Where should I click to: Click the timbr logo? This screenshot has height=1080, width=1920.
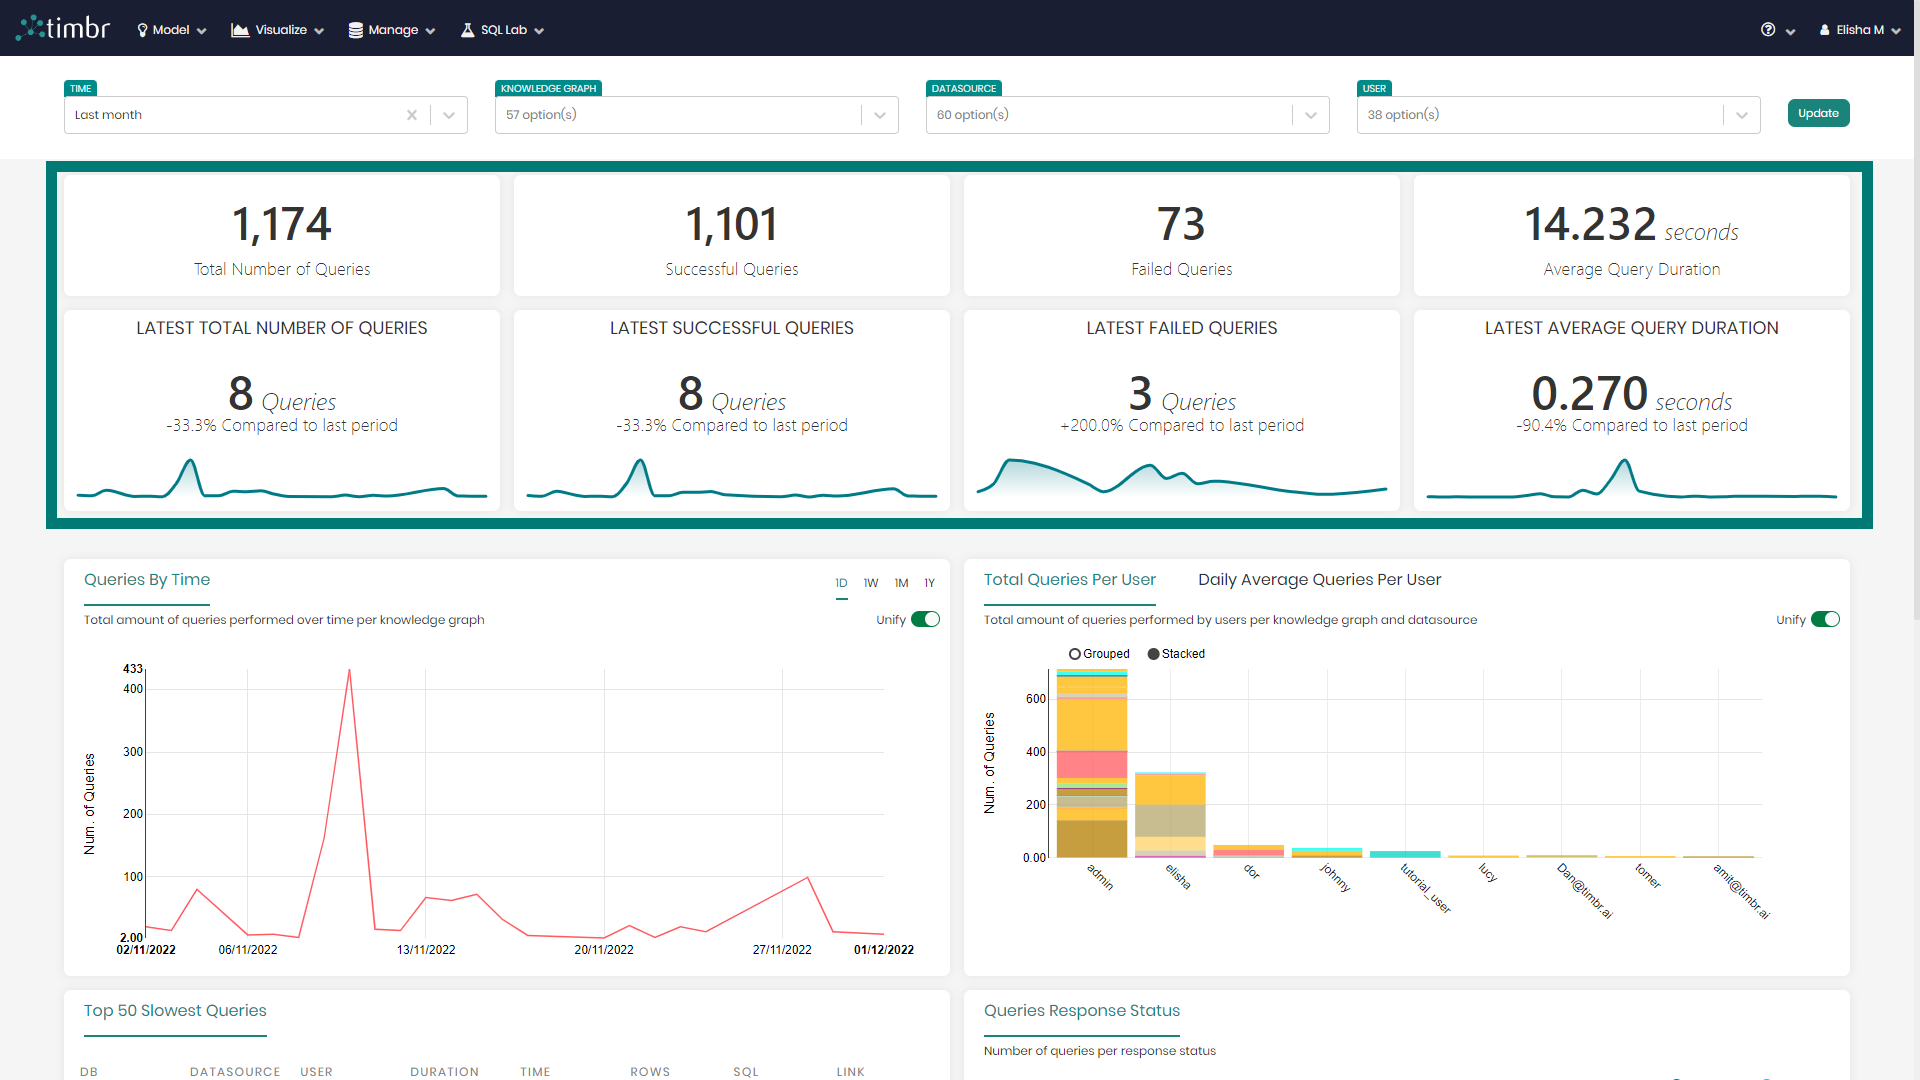(x=63, y=28)
